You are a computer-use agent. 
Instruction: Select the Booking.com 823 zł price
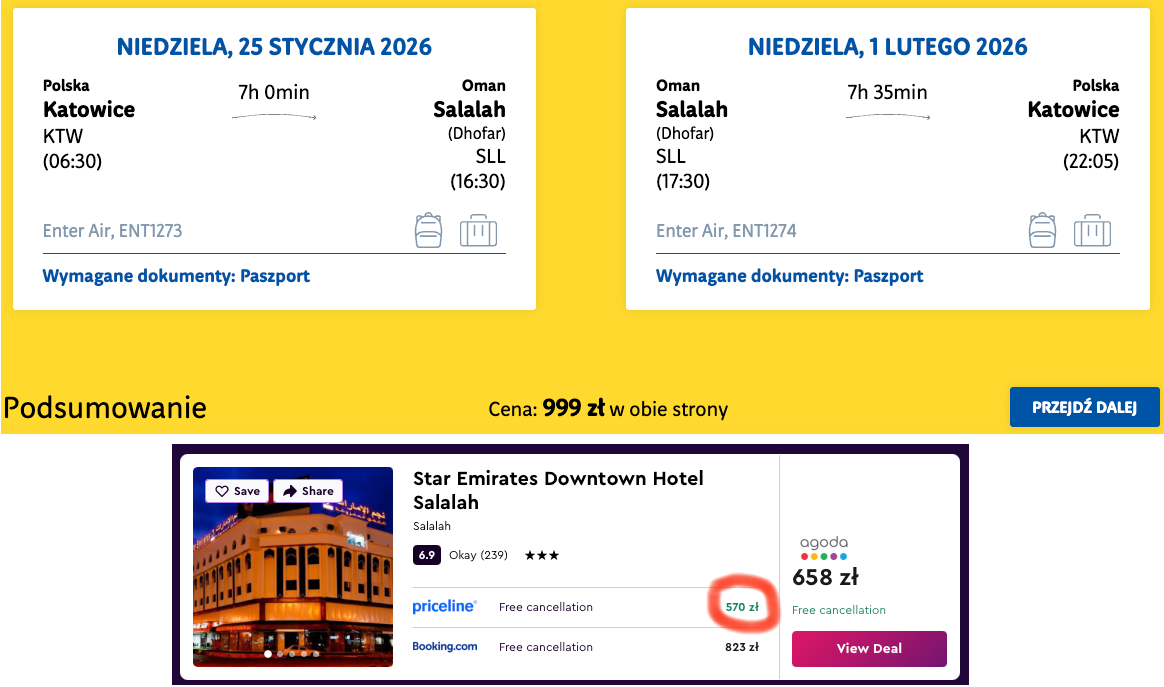click(x=742, y=647)
